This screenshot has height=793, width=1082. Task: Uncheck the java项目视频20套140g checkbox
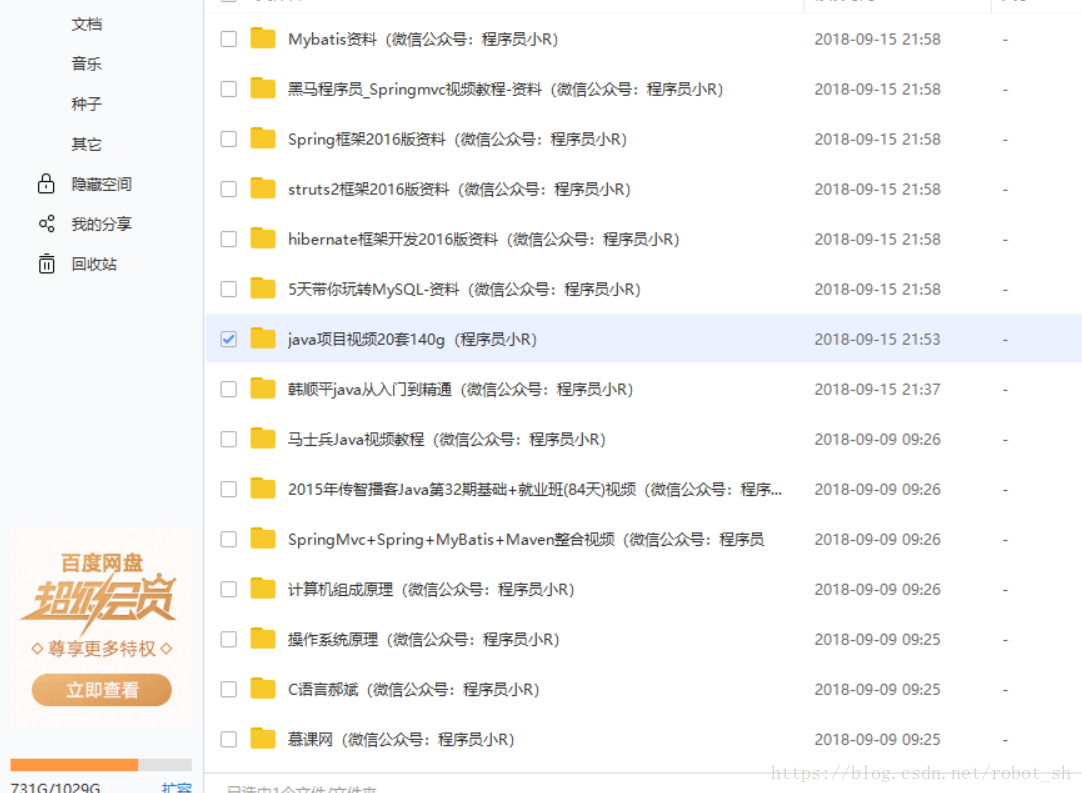click(x=228, y=340)
